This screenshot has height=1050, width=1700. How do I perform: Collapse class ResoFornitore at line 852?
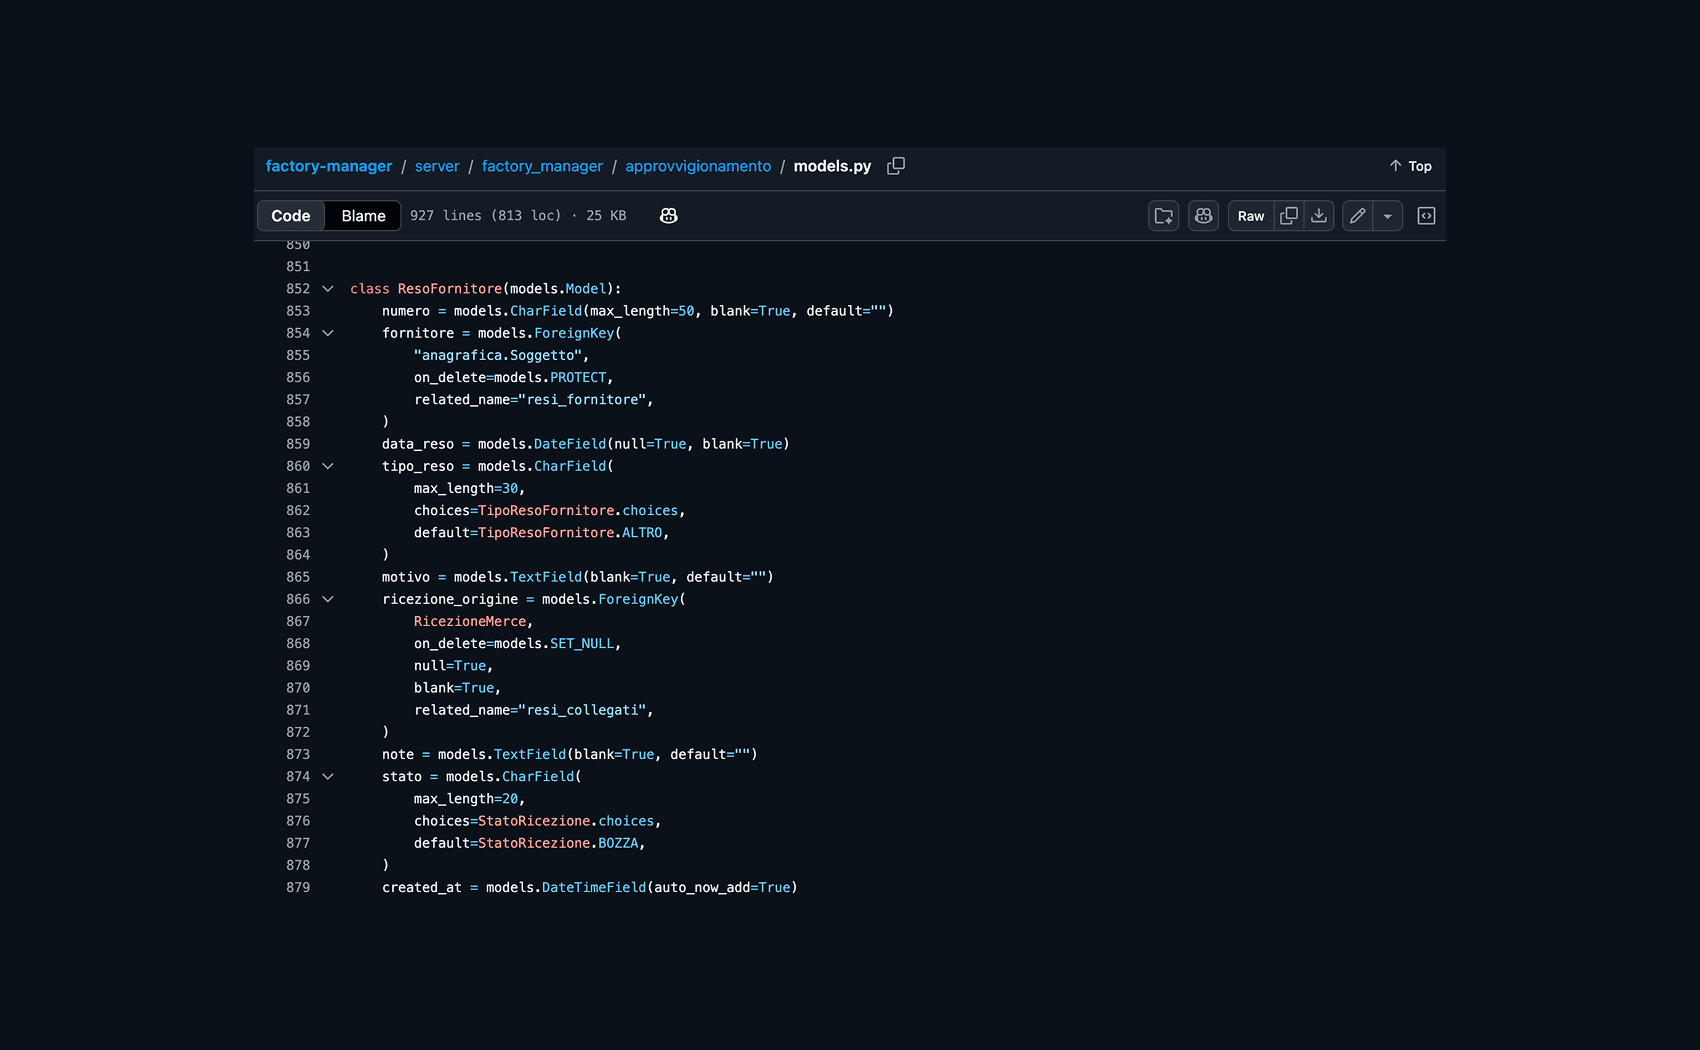click(x=328, y=289)
